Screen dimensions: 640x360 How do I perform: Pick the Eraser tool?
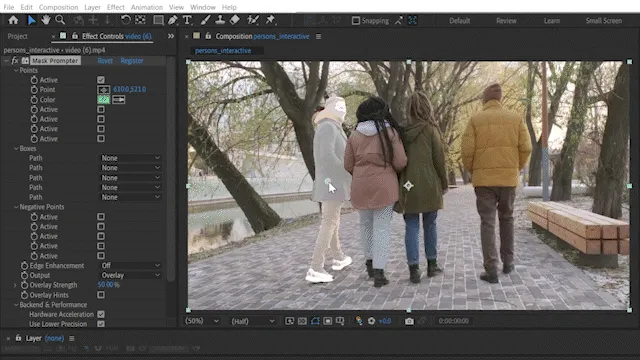click(235, 20)
